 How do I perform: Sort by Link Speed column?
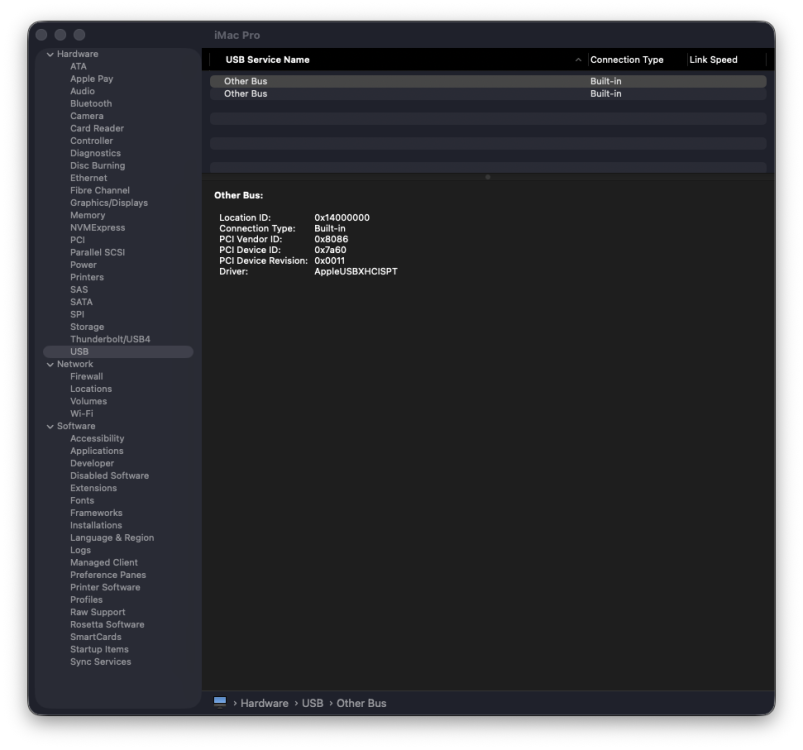pyautogui.click(x=713, y=60)
